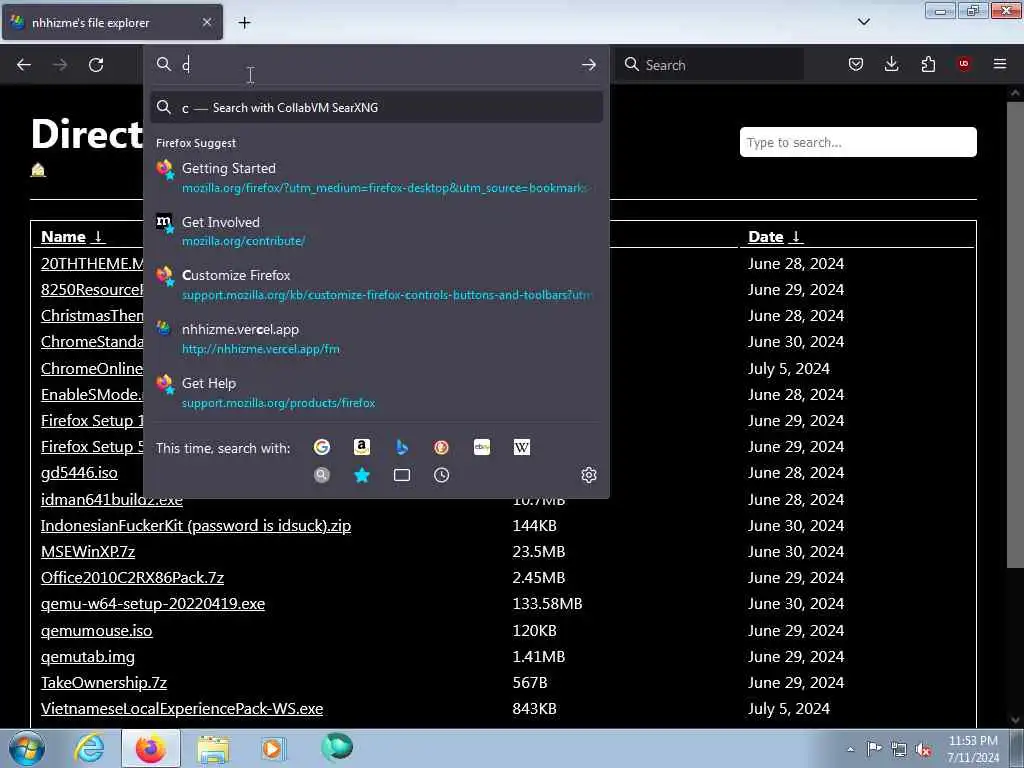Open the Downloads panel
This screenshot has width=1024, height=768.
click(891, 64)
